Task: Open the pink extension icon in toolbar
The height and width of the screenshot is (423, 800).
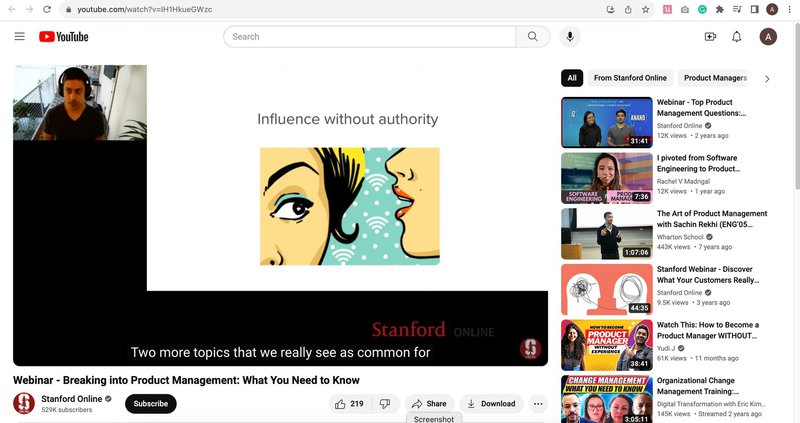Action: 667,9
